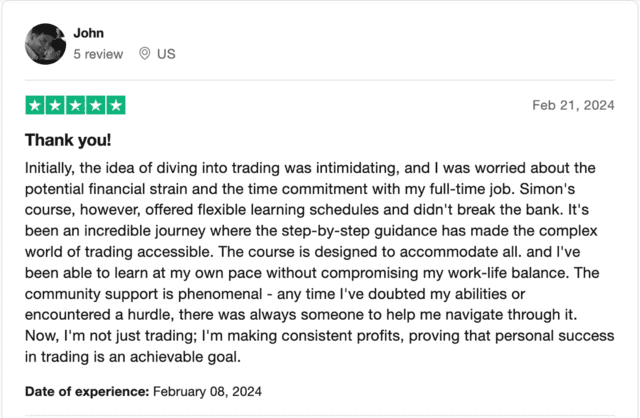640x418 pixels.
Task: Open the "Thank you!" review title
Action: [x=68, y=139]
